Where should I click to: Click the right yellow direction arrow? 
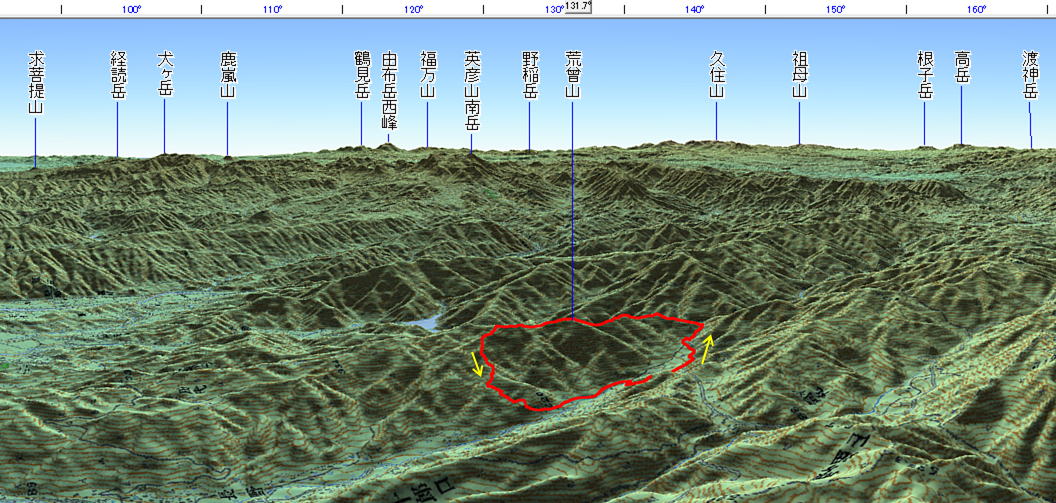pos(708,349)
